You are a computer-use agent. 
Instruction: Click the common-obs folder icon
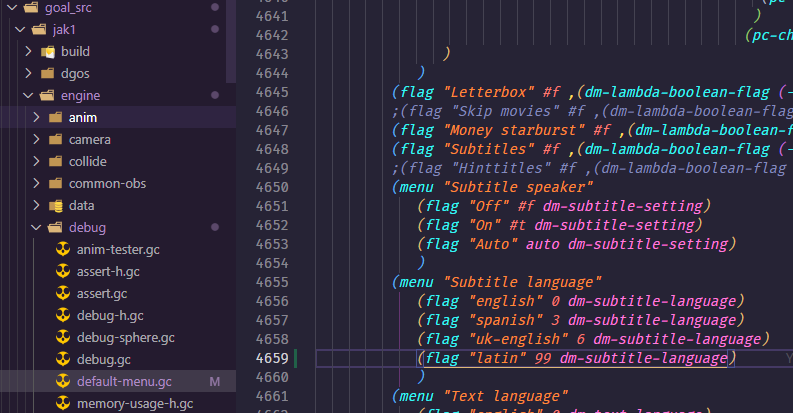point(55,184)
